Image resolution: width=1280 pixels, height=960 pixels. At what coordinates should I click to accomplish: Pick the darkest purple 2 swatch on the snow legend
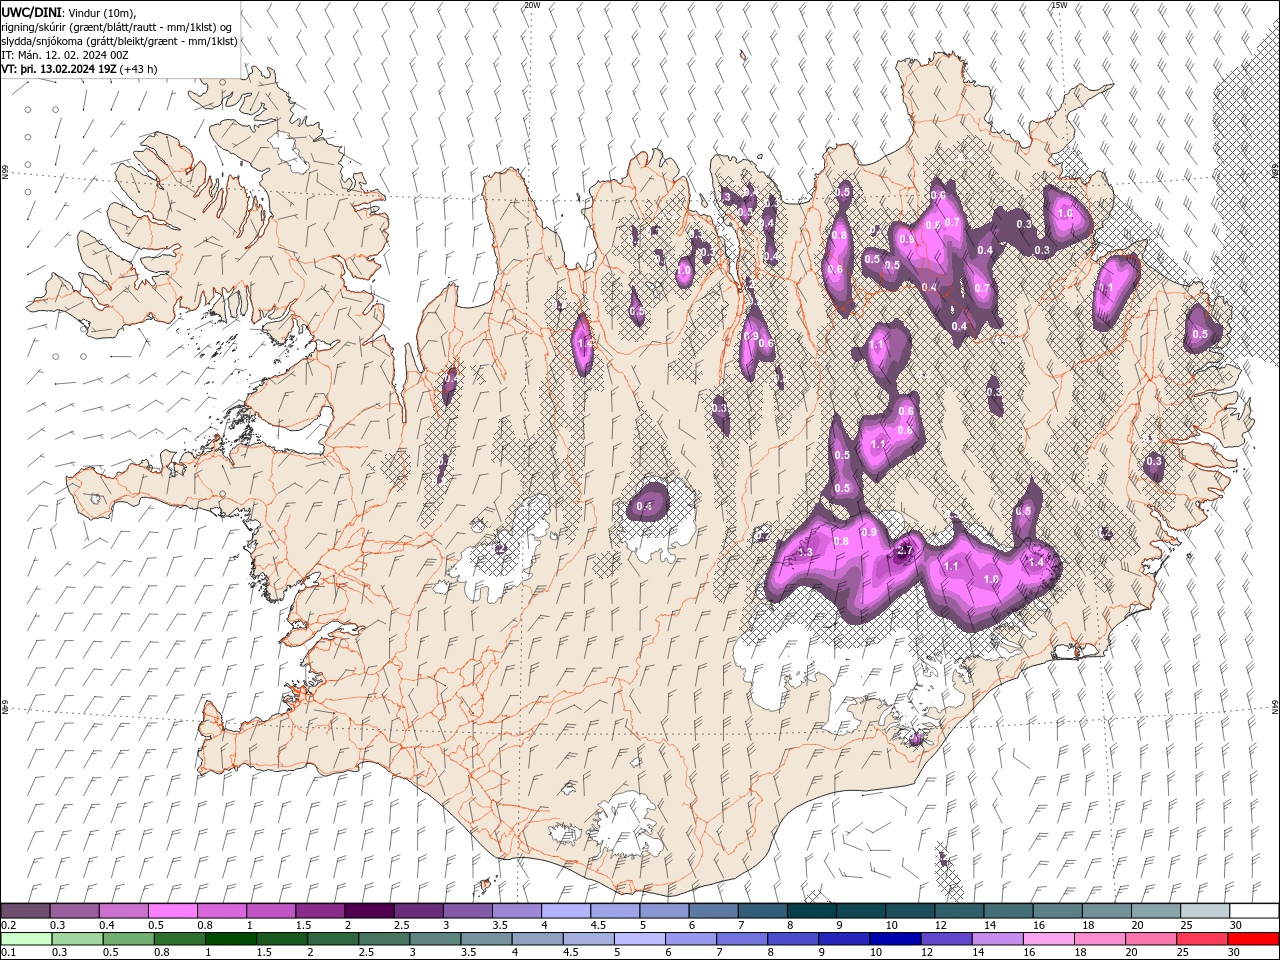pyautogui.click(x=369, y=911)
